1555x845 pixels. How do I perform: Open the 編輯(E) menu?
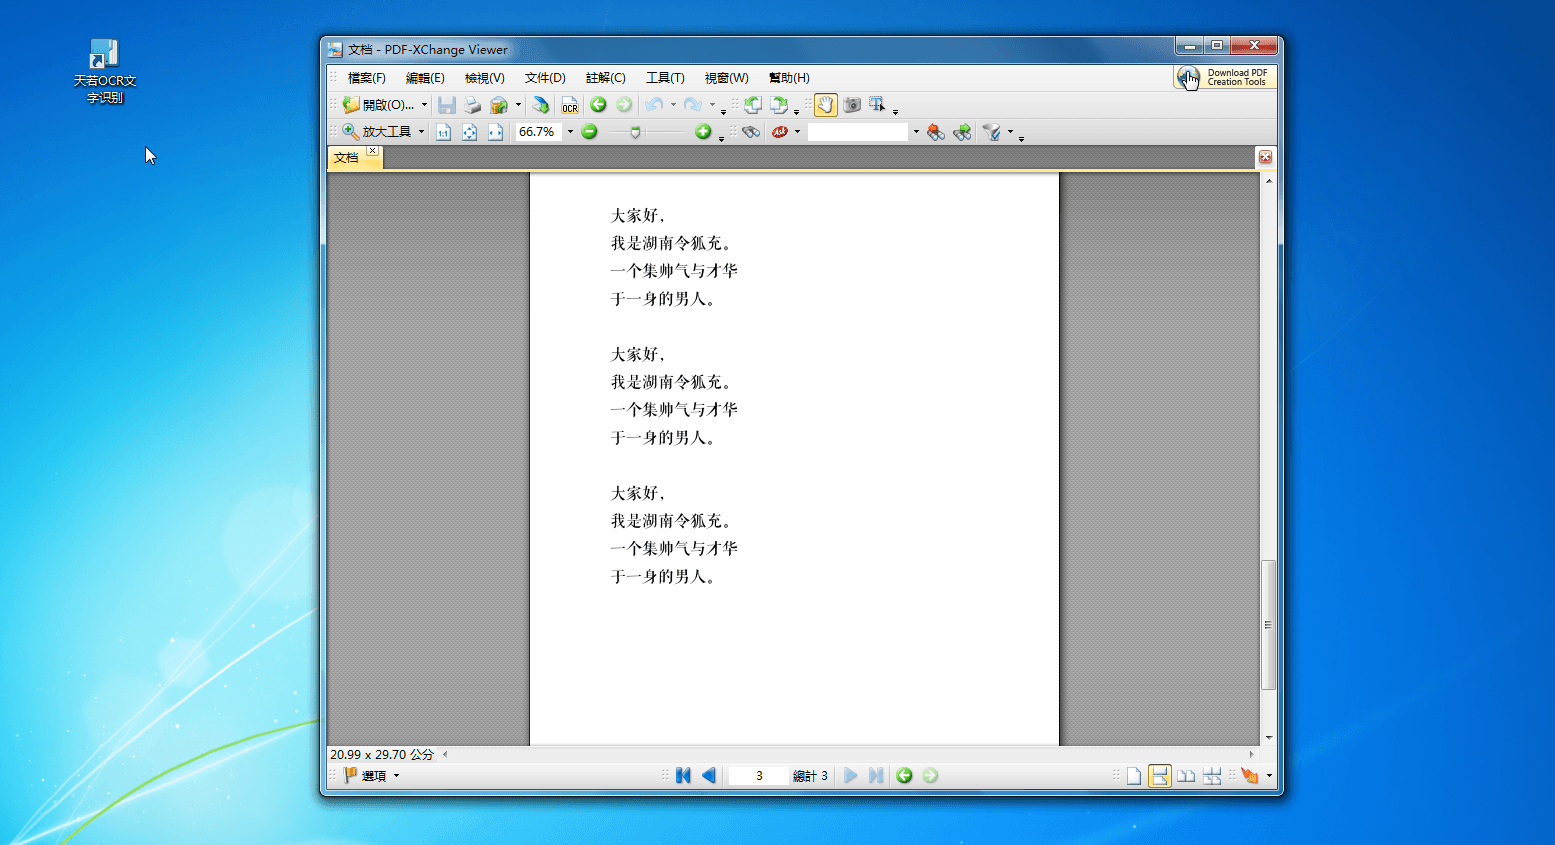(x=425, y=78)
